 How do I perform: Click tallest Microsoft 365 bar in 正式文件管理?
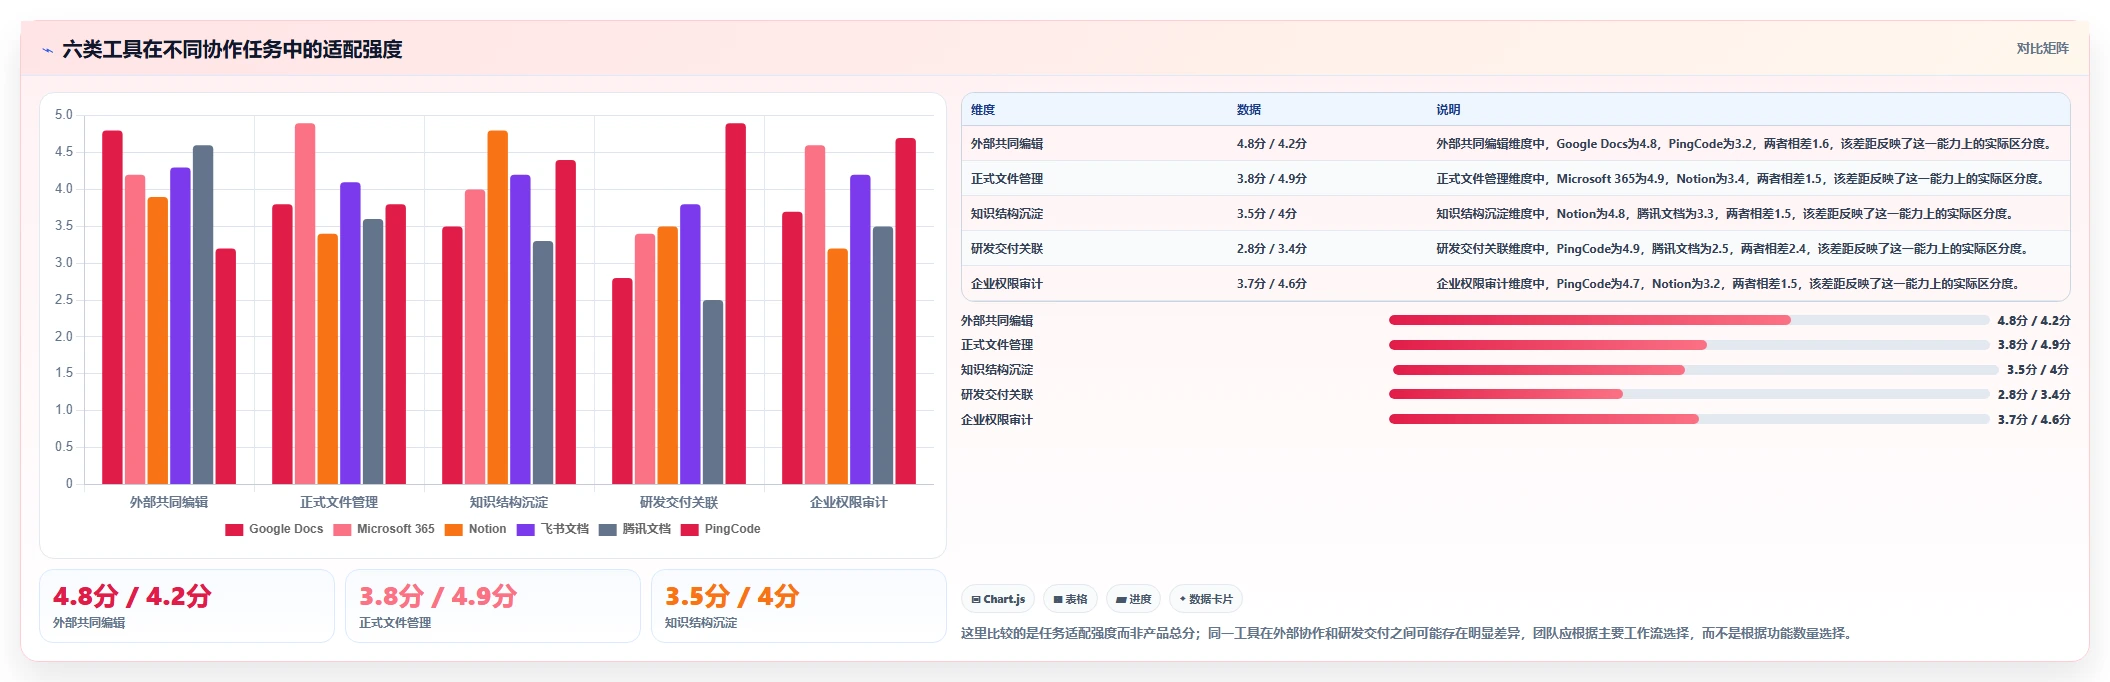tap(305, 304)
